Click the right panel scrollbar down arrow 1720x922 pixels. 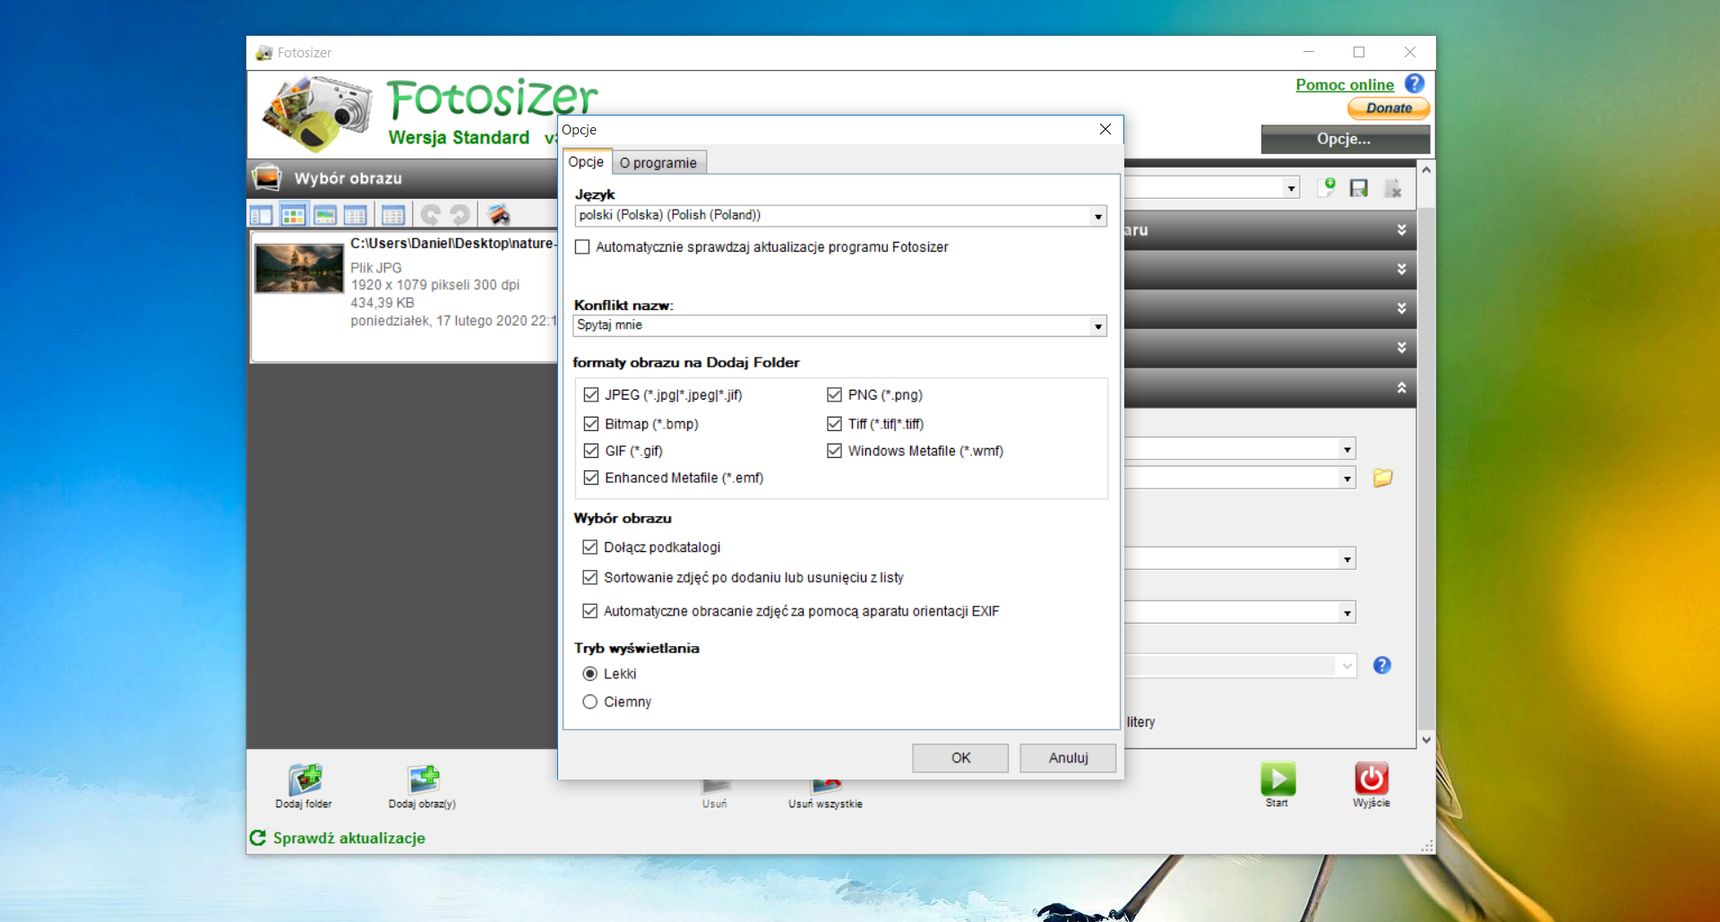pos(1426,740)
